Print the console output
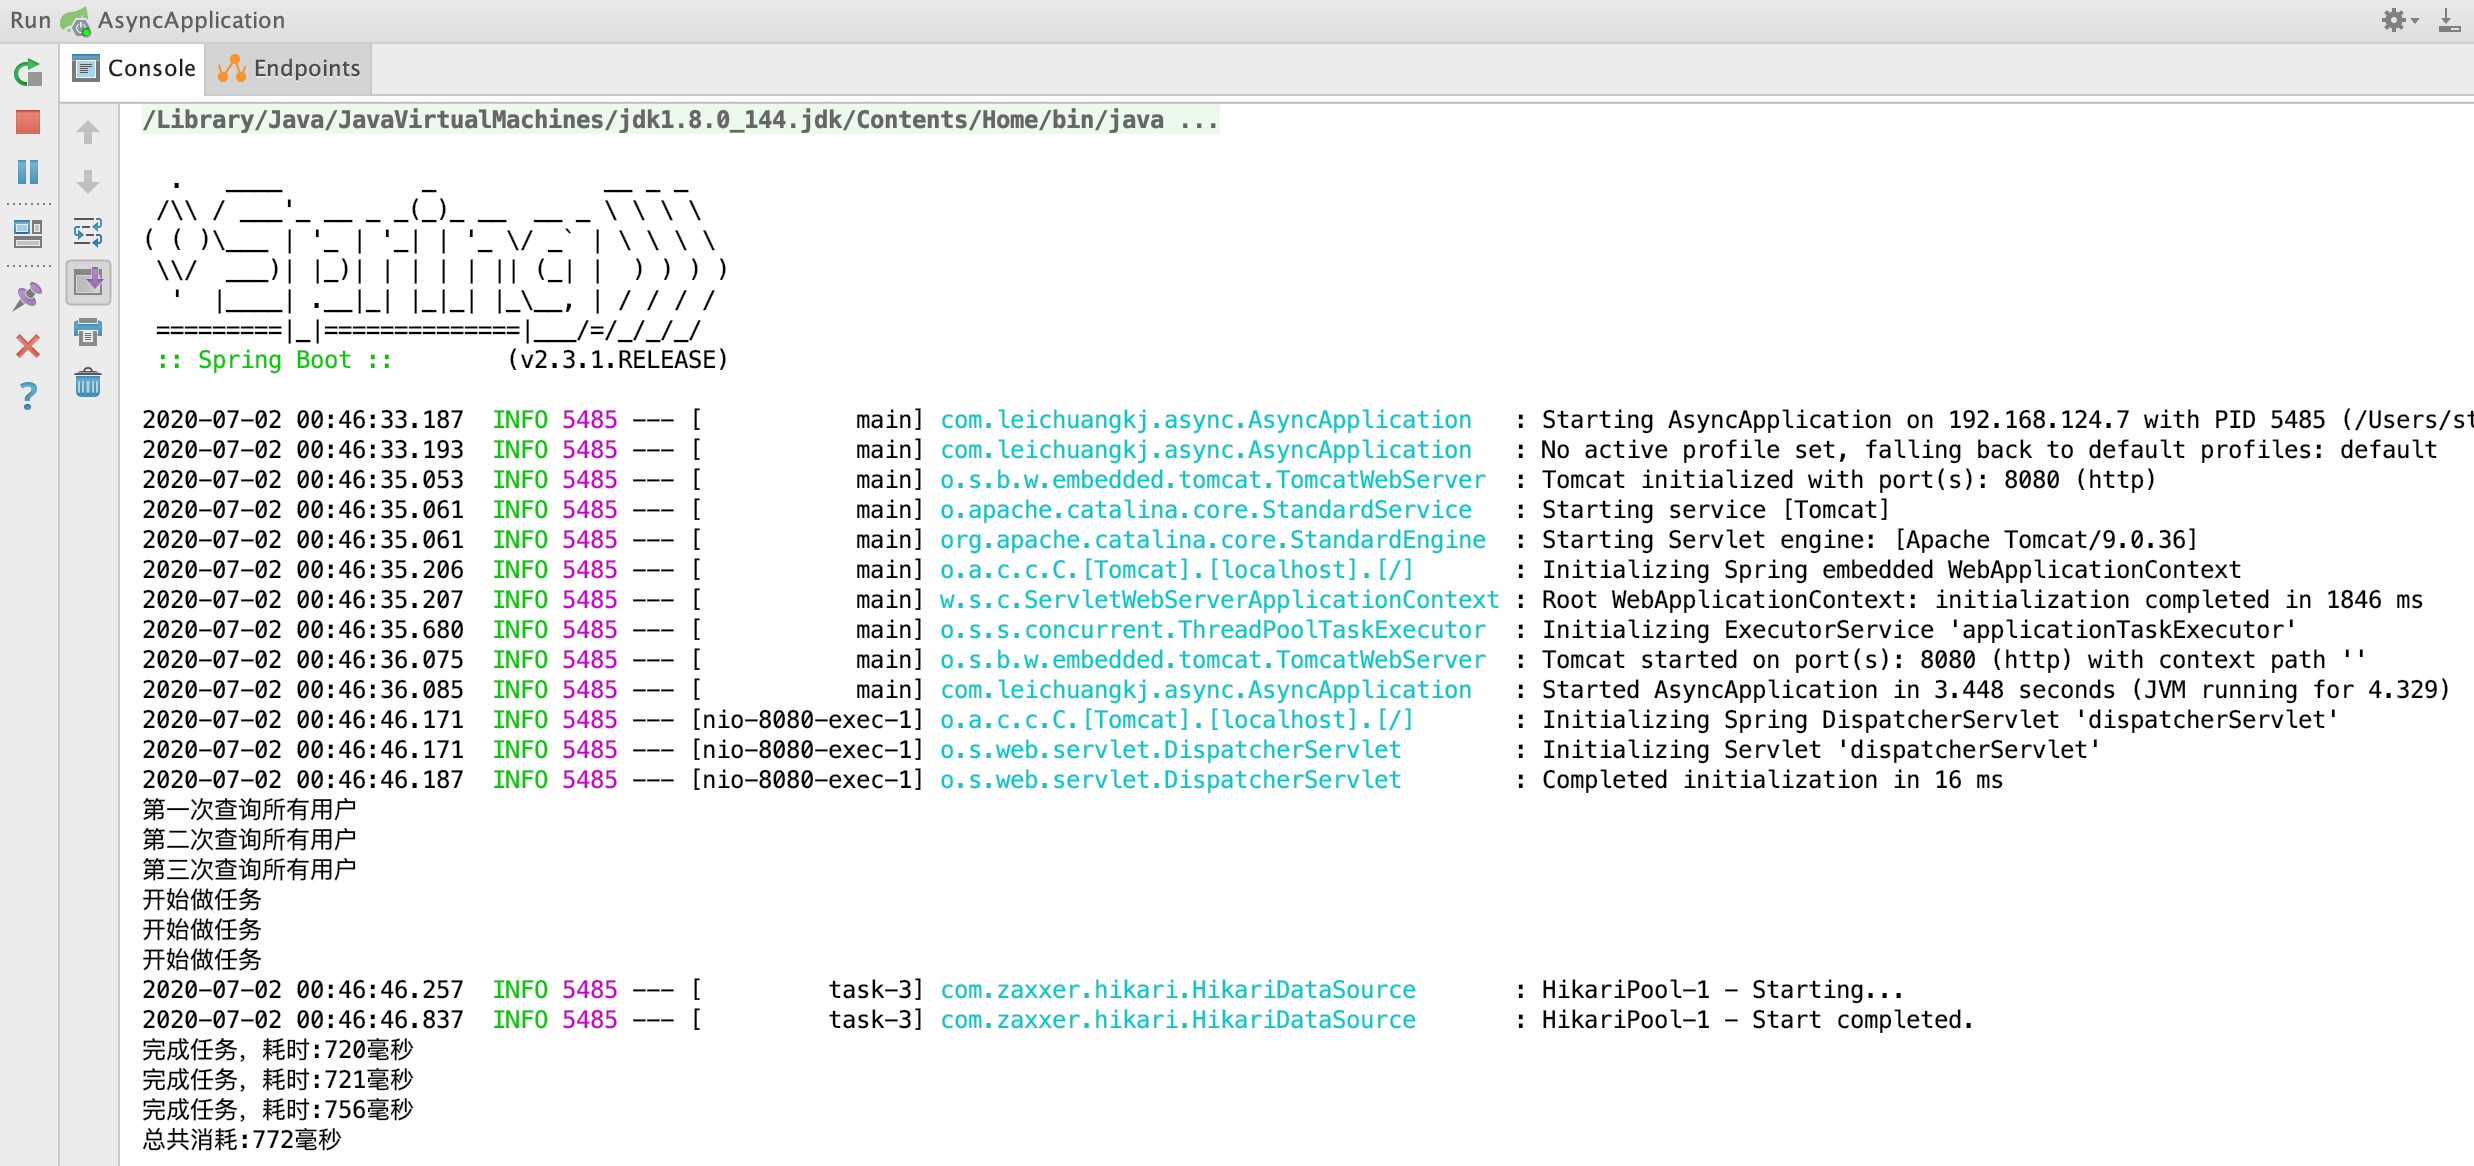 88,332
